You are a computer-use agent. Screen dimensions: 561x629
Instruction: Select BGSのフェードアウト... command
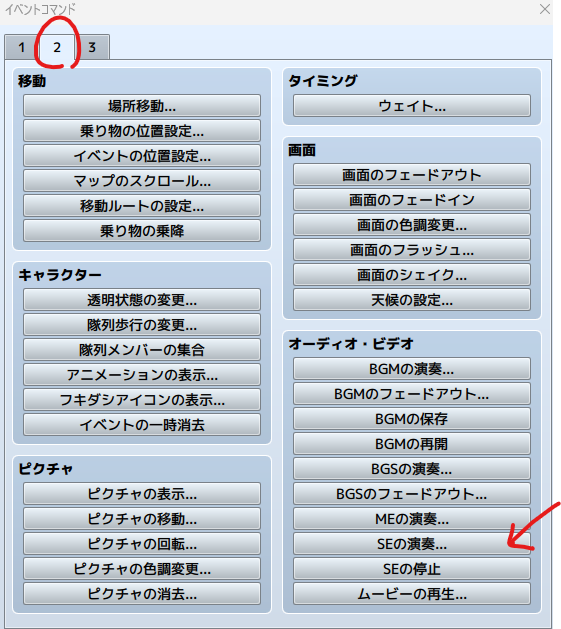point(412,493)
